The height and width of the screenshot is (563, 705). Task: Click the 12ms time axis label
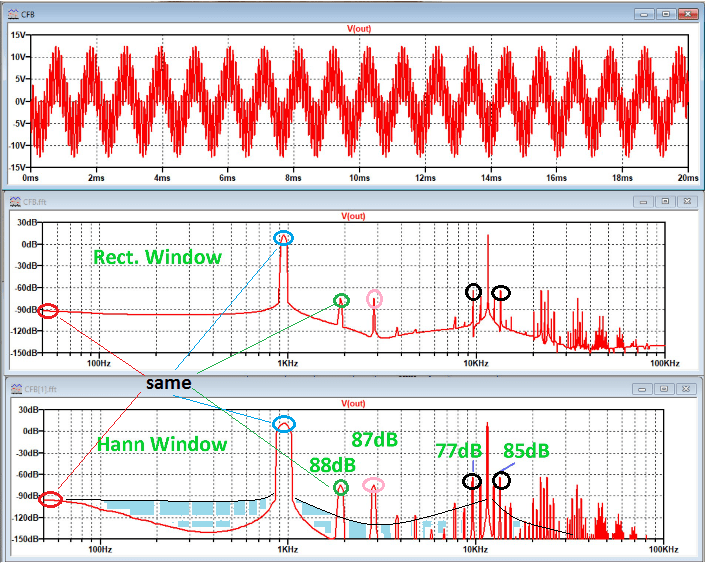(425, 178)
